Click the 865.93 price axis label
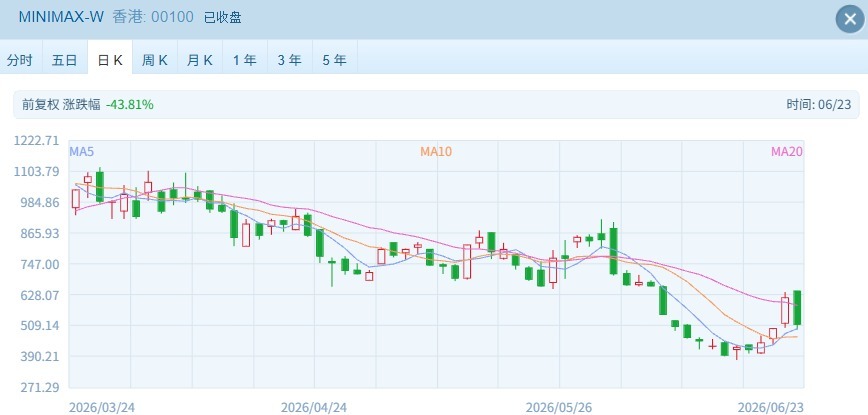868x415 pixels. pyautogui.click(x=38, y=234)
